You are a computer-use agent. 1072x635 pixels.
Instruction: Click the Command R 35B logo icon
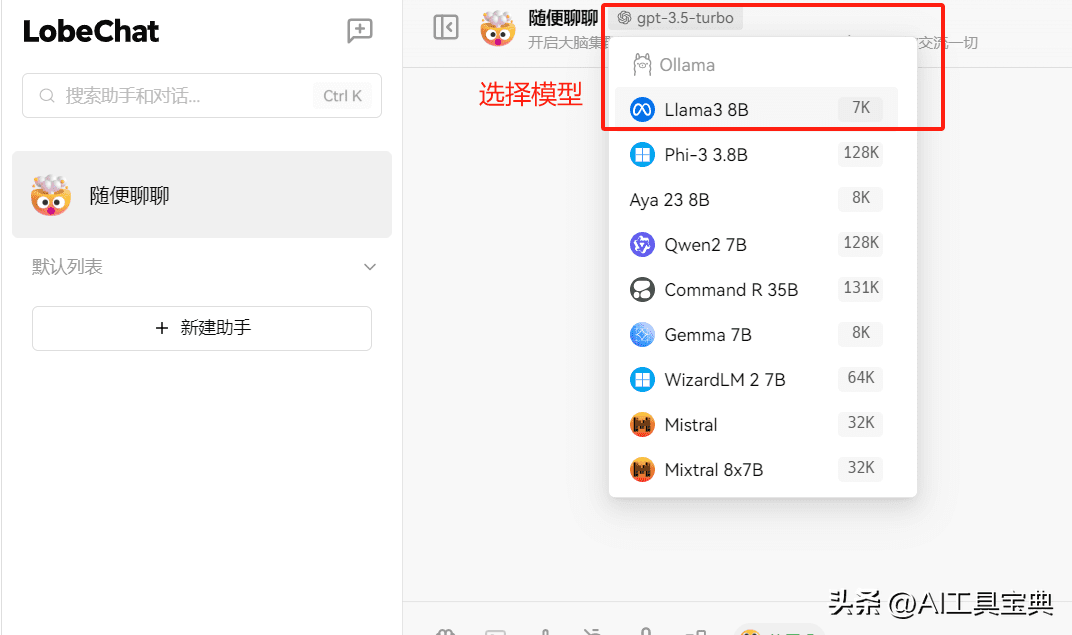pos(642,290)
